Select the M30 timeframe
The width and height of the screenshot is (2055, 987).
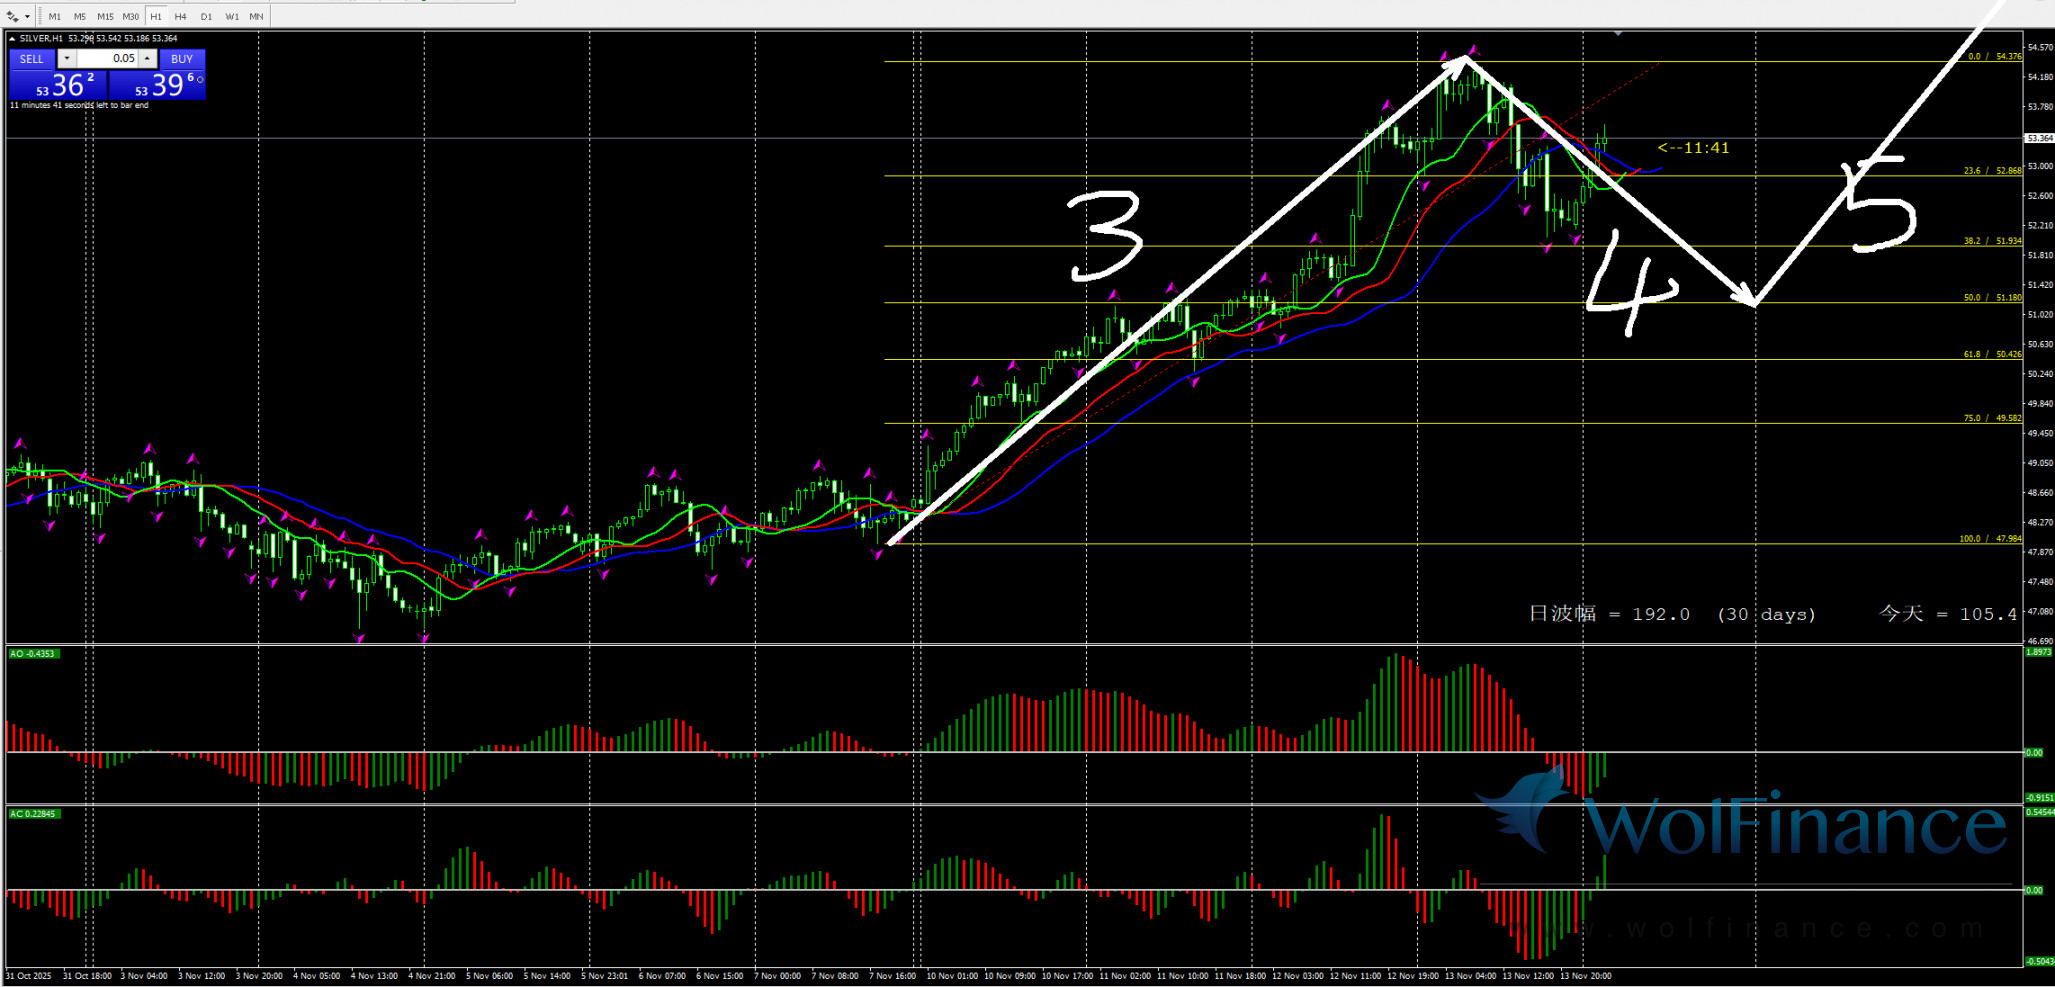click(131, 17)
